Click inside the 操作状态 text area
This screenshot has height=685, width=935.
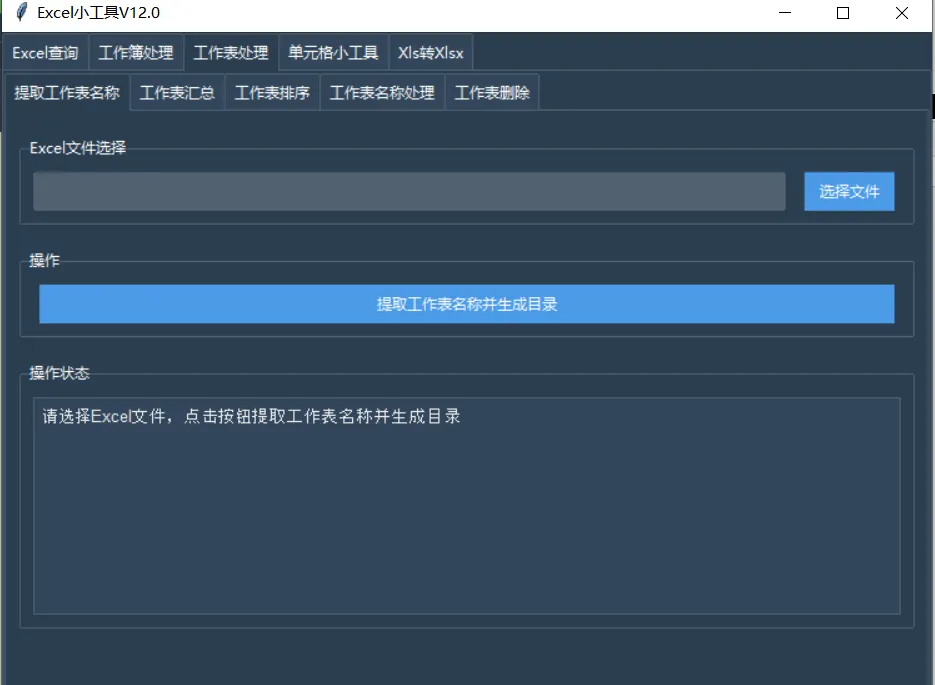tap(466, 506)
